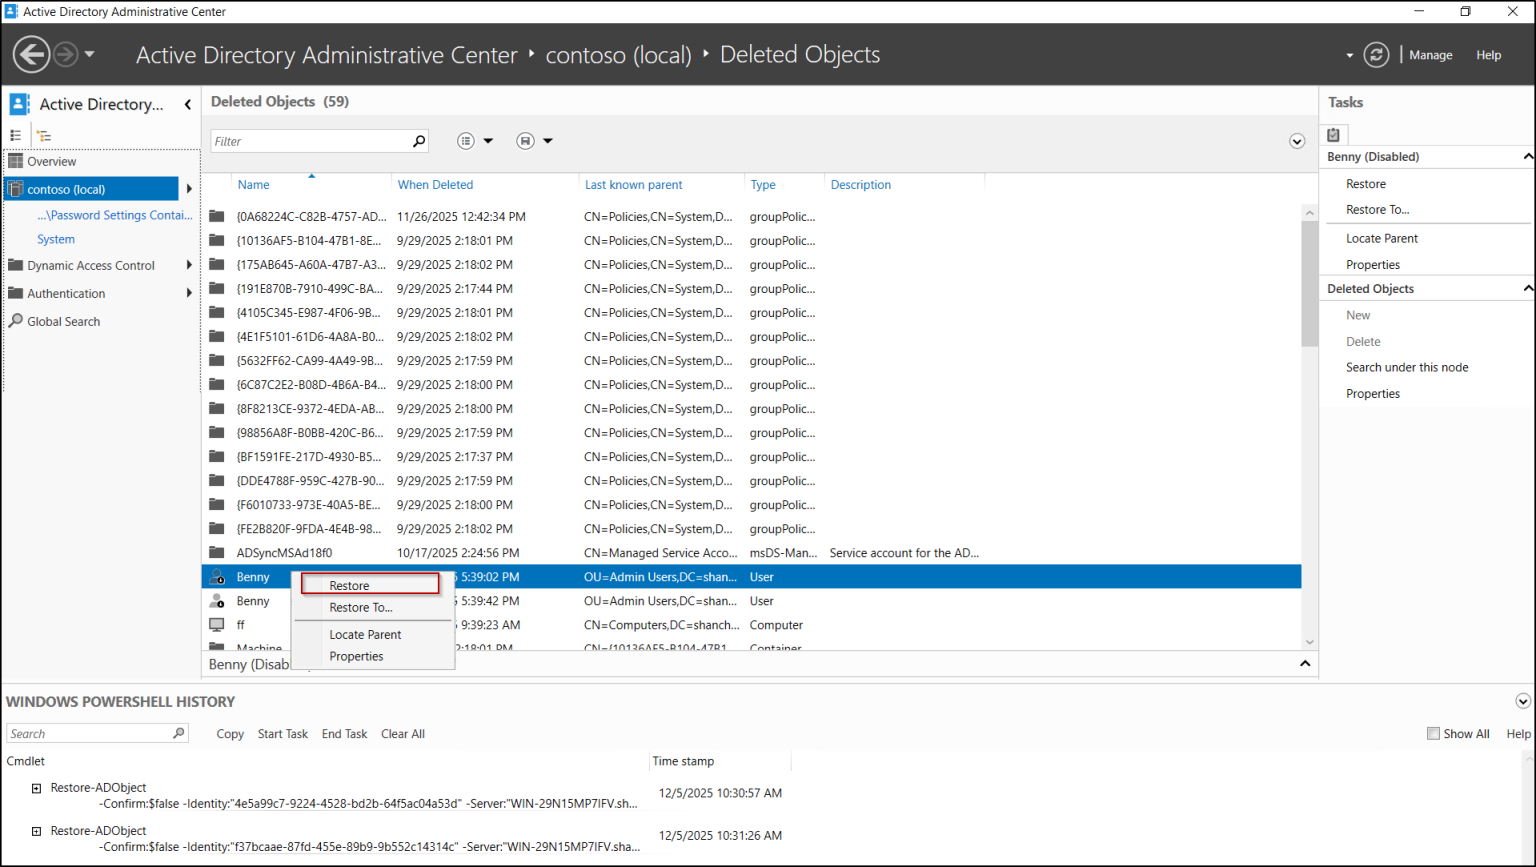Select the list view icon in the navigation pane

click(x=16, y=135)
